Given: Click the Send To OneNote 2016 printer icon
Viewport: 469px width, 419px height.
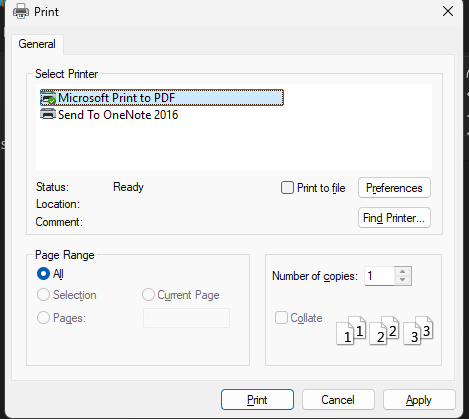Looking at the screenshot, I should 48,114.
